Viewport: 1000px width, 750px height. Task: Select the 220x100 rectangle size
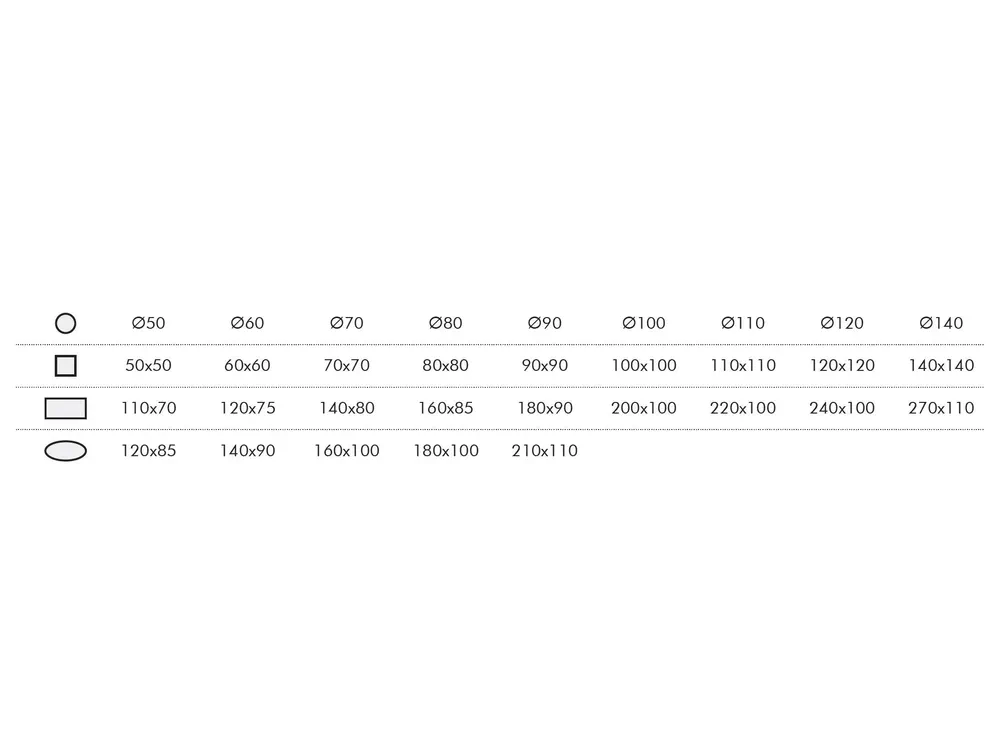tap(743, 408)
